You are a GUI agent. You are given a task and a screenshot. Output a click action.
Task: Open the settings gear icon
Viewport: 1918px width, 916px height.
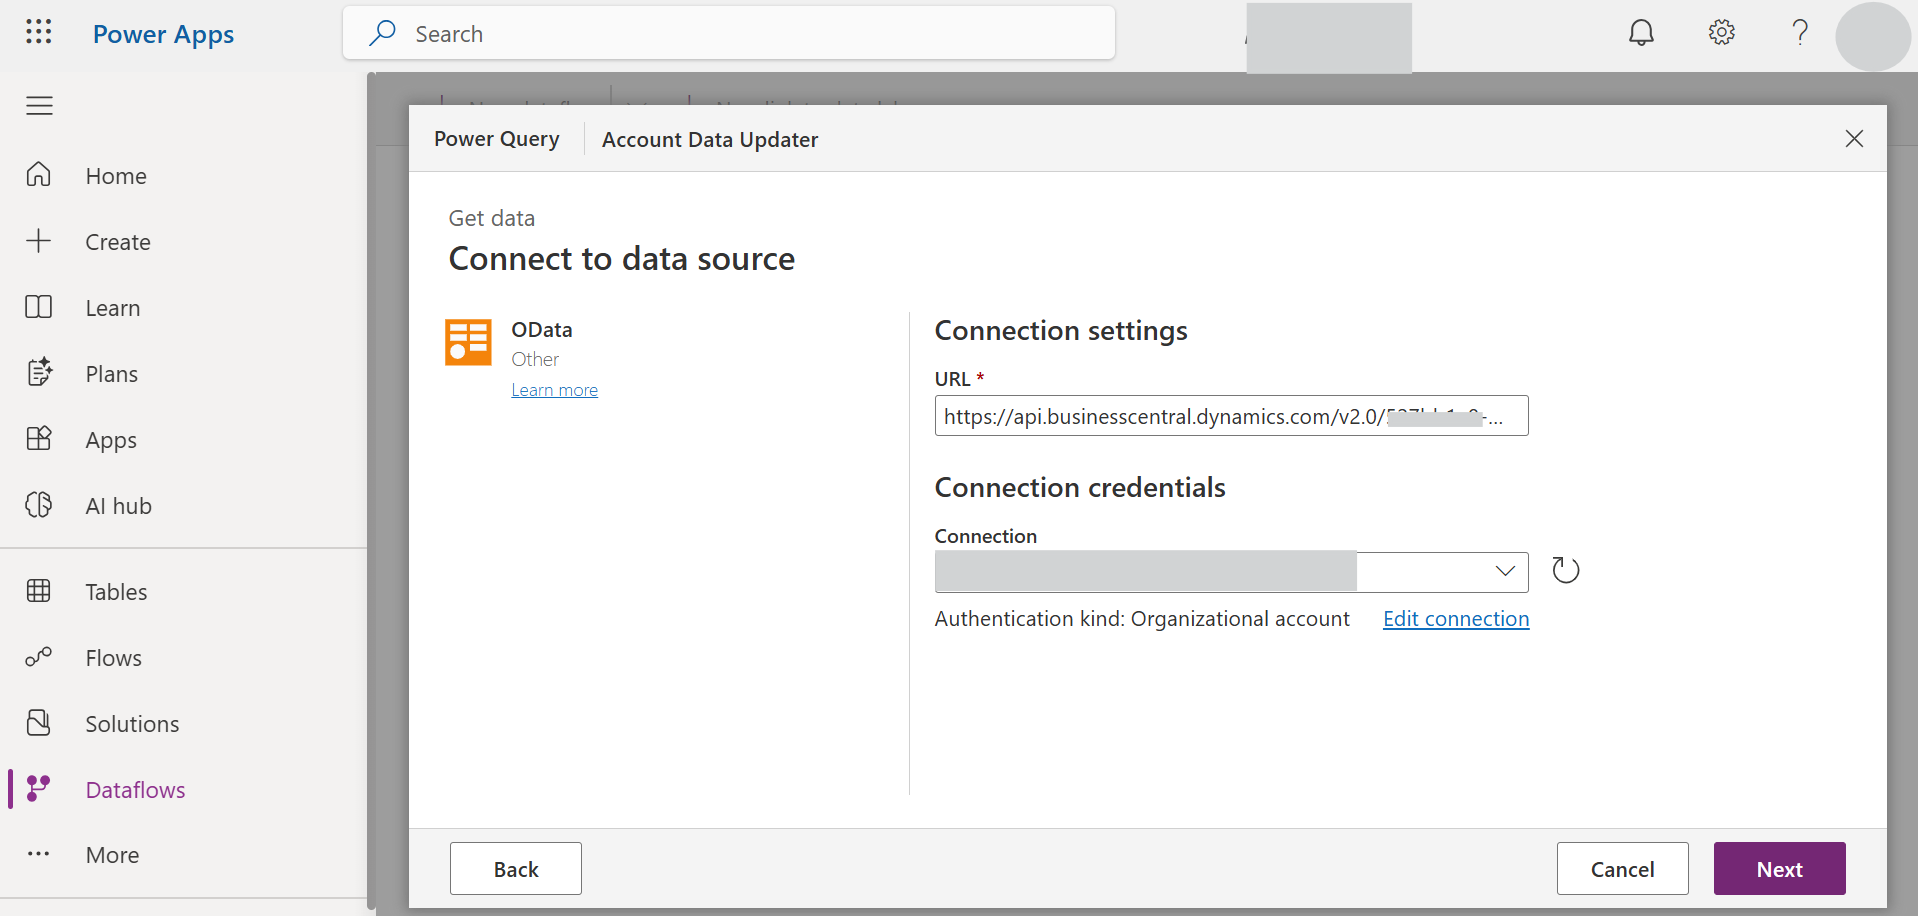click(x=1721, y=33)
